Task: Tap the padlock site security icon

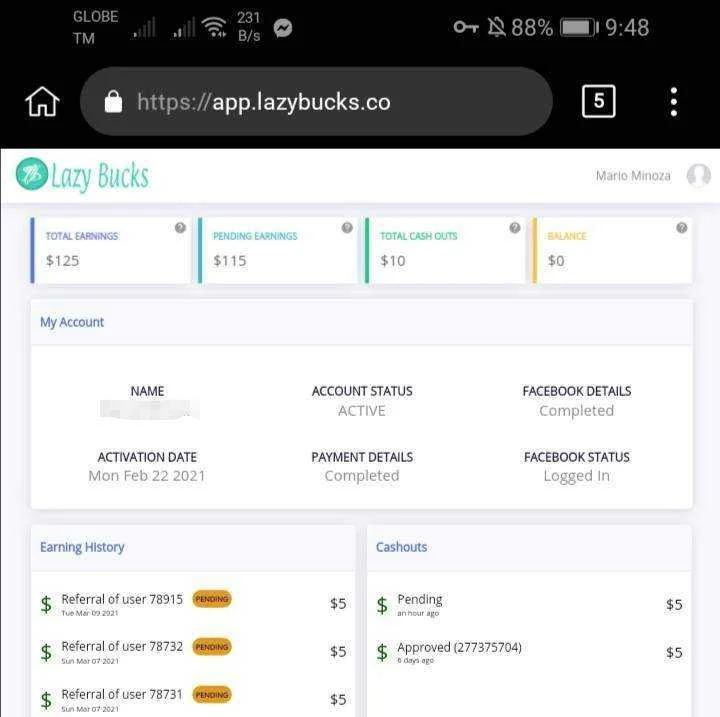Action: click(113, 102)
